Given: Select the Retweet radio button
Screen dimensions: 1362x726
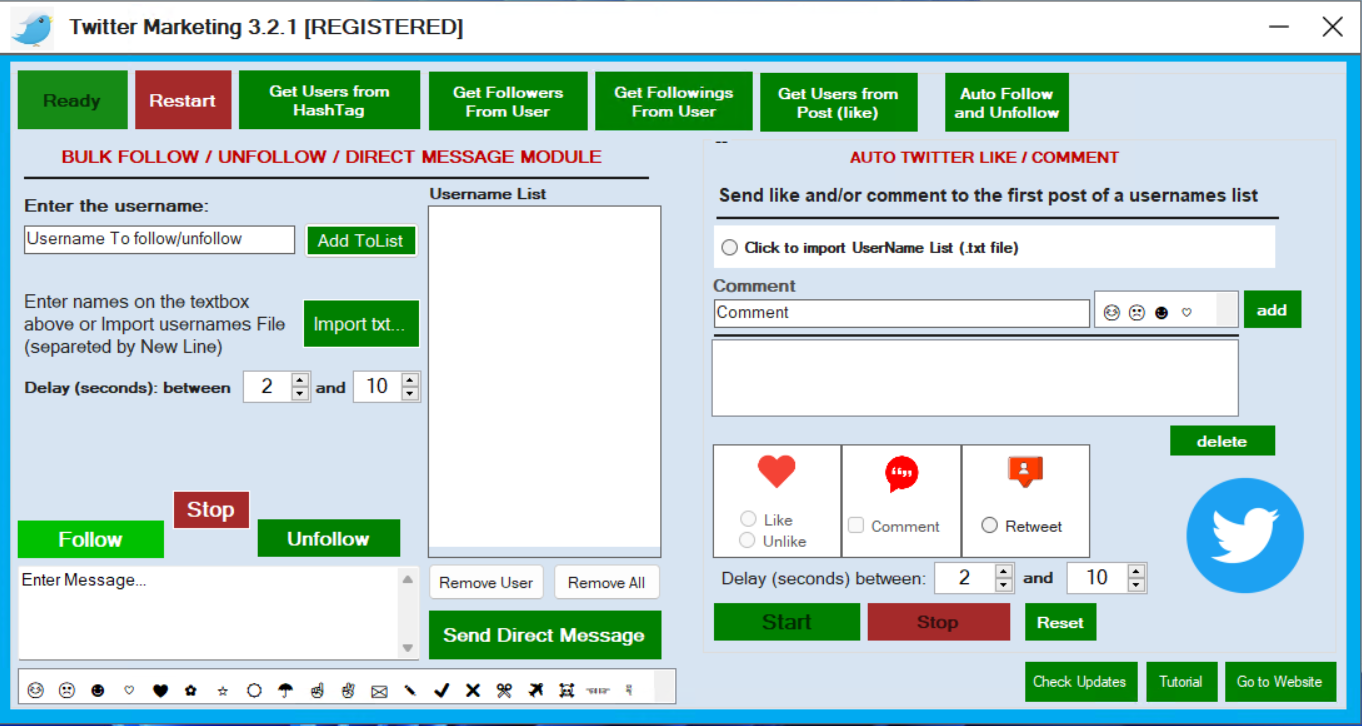Looking at the screenshot, I should (989, 525).
